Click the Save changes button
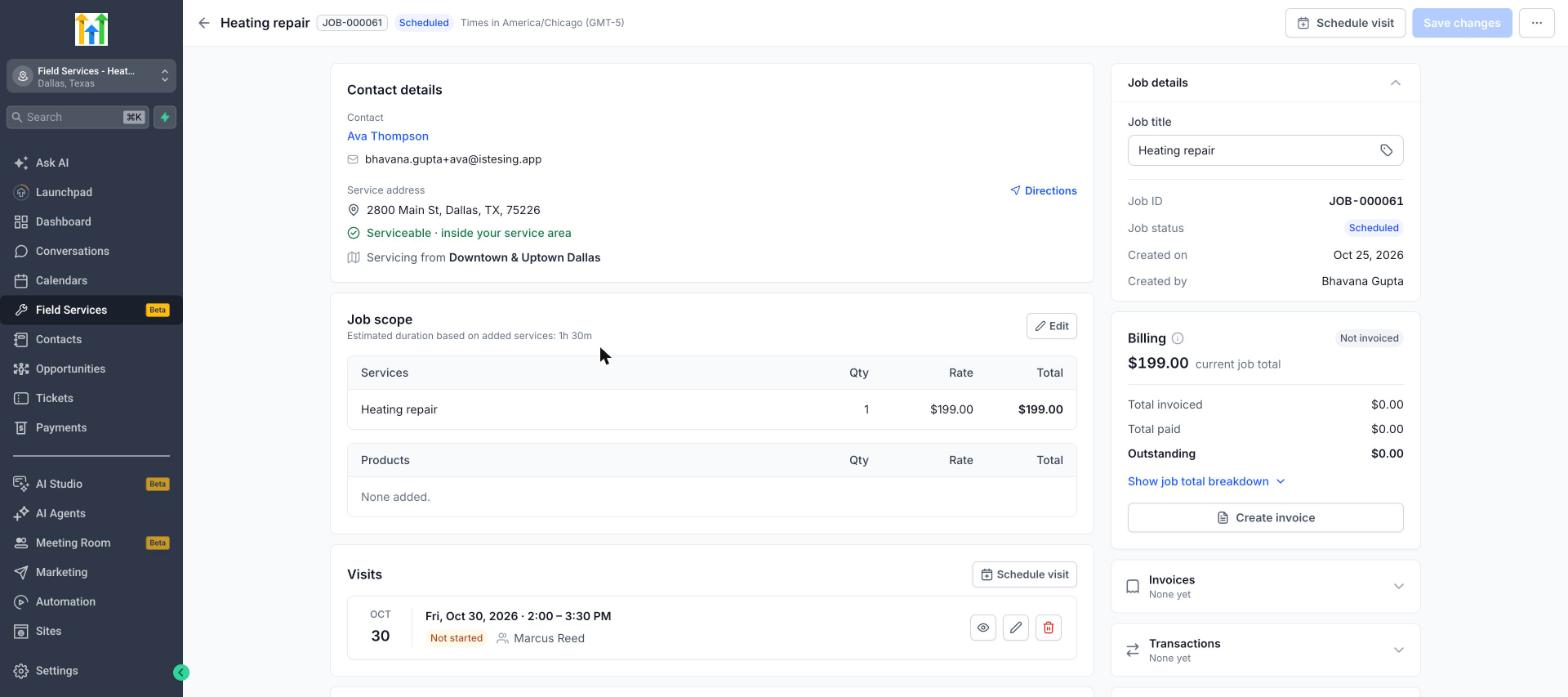This screenshot has width=1568, height=697. tap(1461, 23)
